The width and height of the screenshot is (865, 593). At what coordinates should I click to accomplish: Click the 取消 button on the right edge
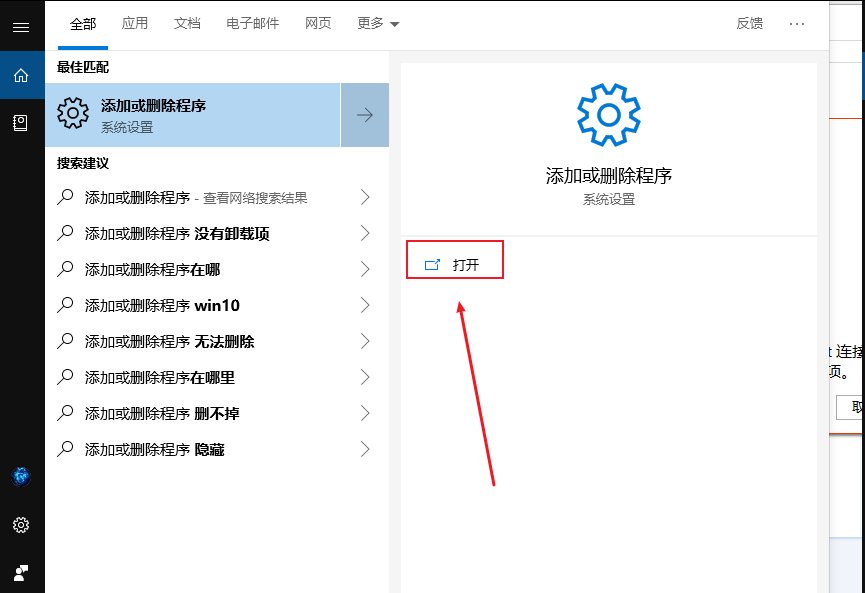pos(856,407)
